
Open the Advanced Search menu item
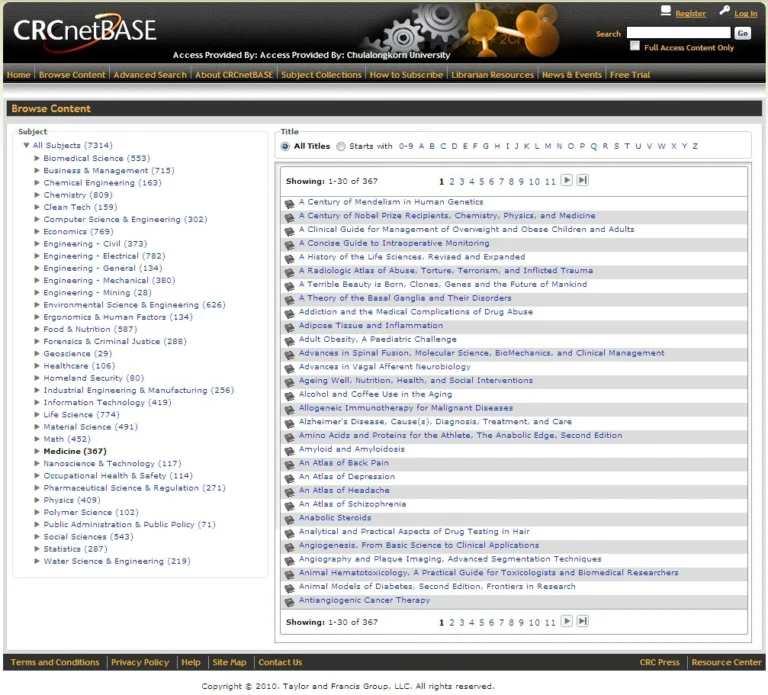pyautogui.click(x=150, y=74)
